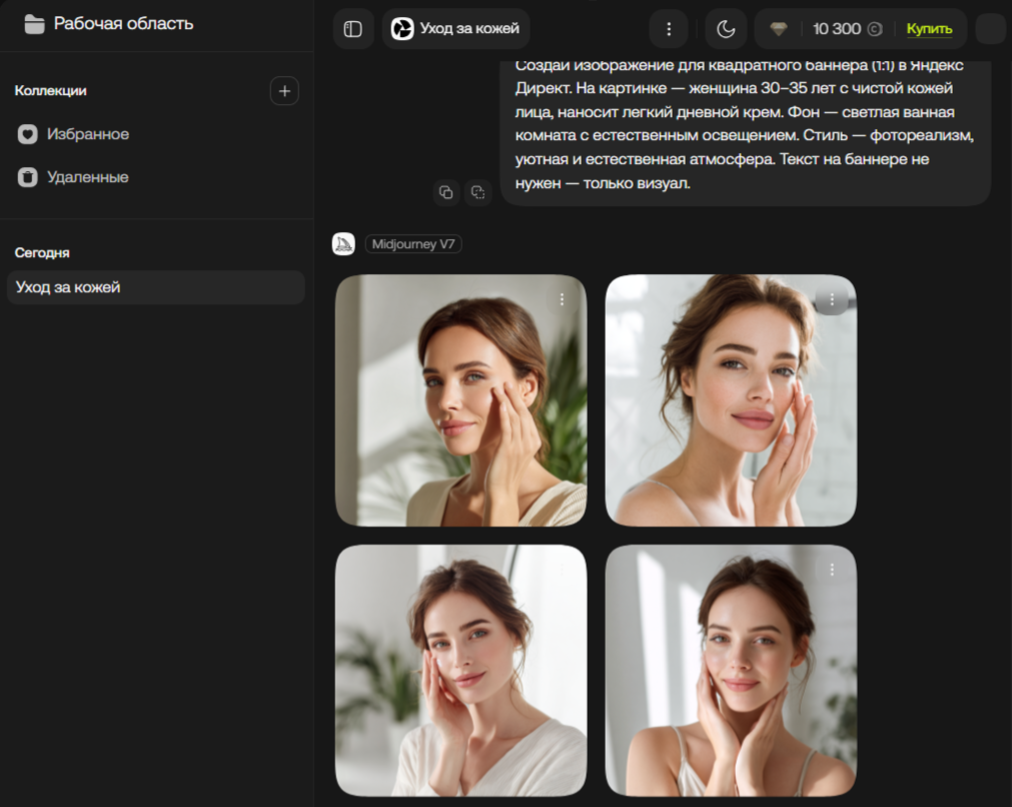Open the Избранное collection
This screenshot has height=807, width=1012.
pos(88,134)
